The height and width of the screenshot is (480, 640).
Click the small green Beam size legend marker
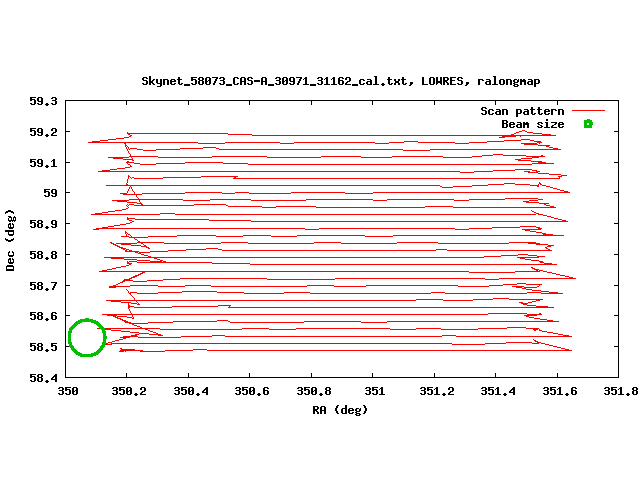(588, 124)
